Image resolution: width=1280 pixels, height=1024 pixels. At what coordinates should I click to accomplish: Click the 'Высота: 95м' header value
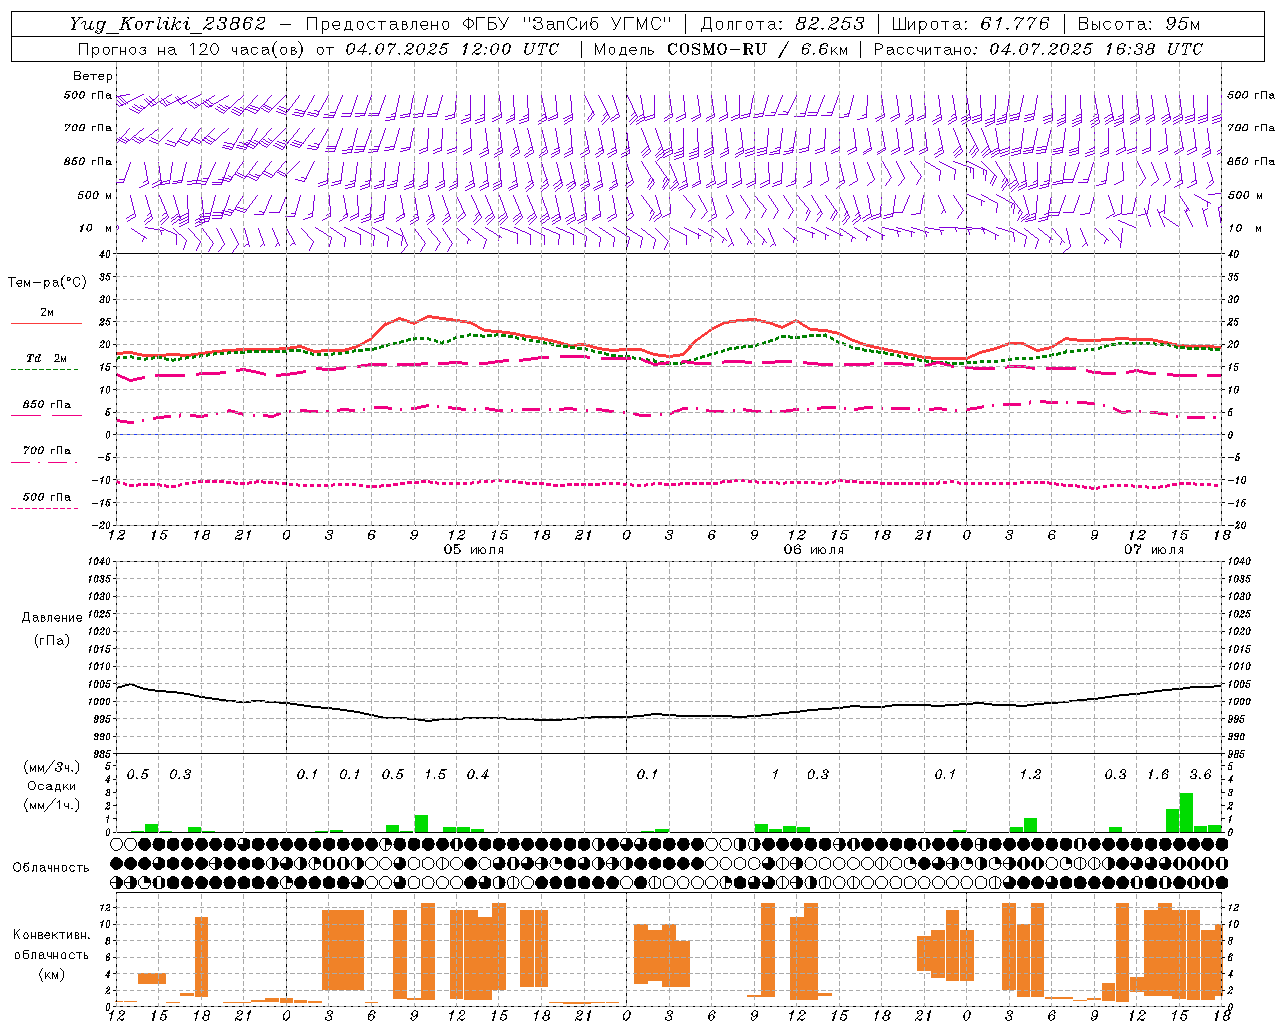1139,24
